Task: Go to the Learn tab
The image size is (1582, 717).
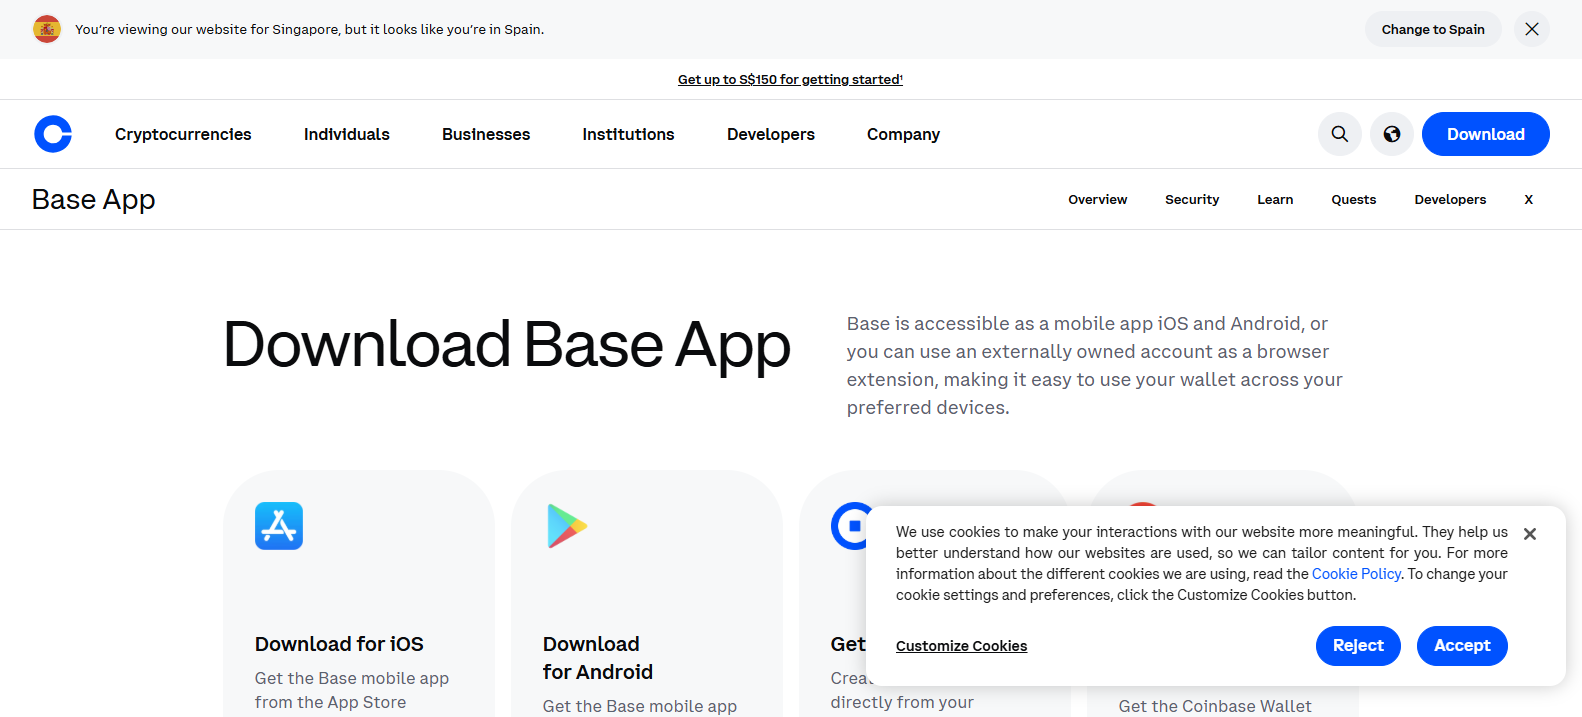Action: pos(1275,200)
